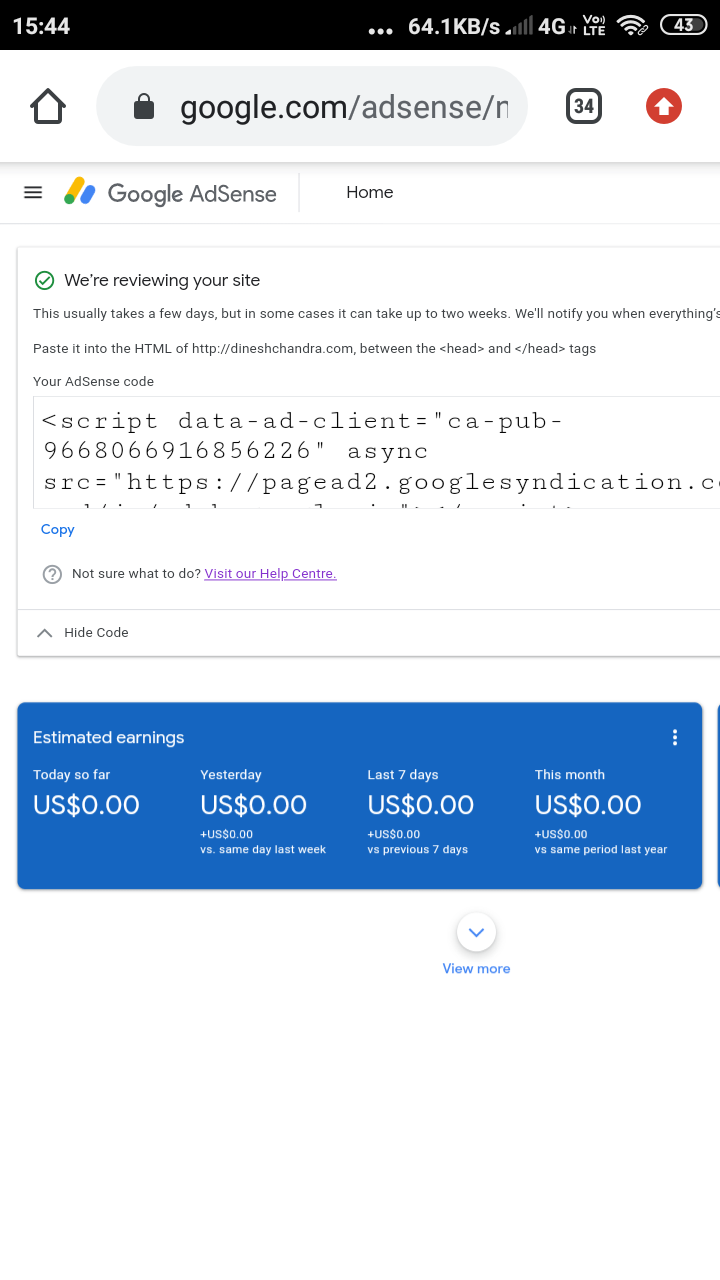Click Yesterday earnings US$0.00 value

coord(253,805)
